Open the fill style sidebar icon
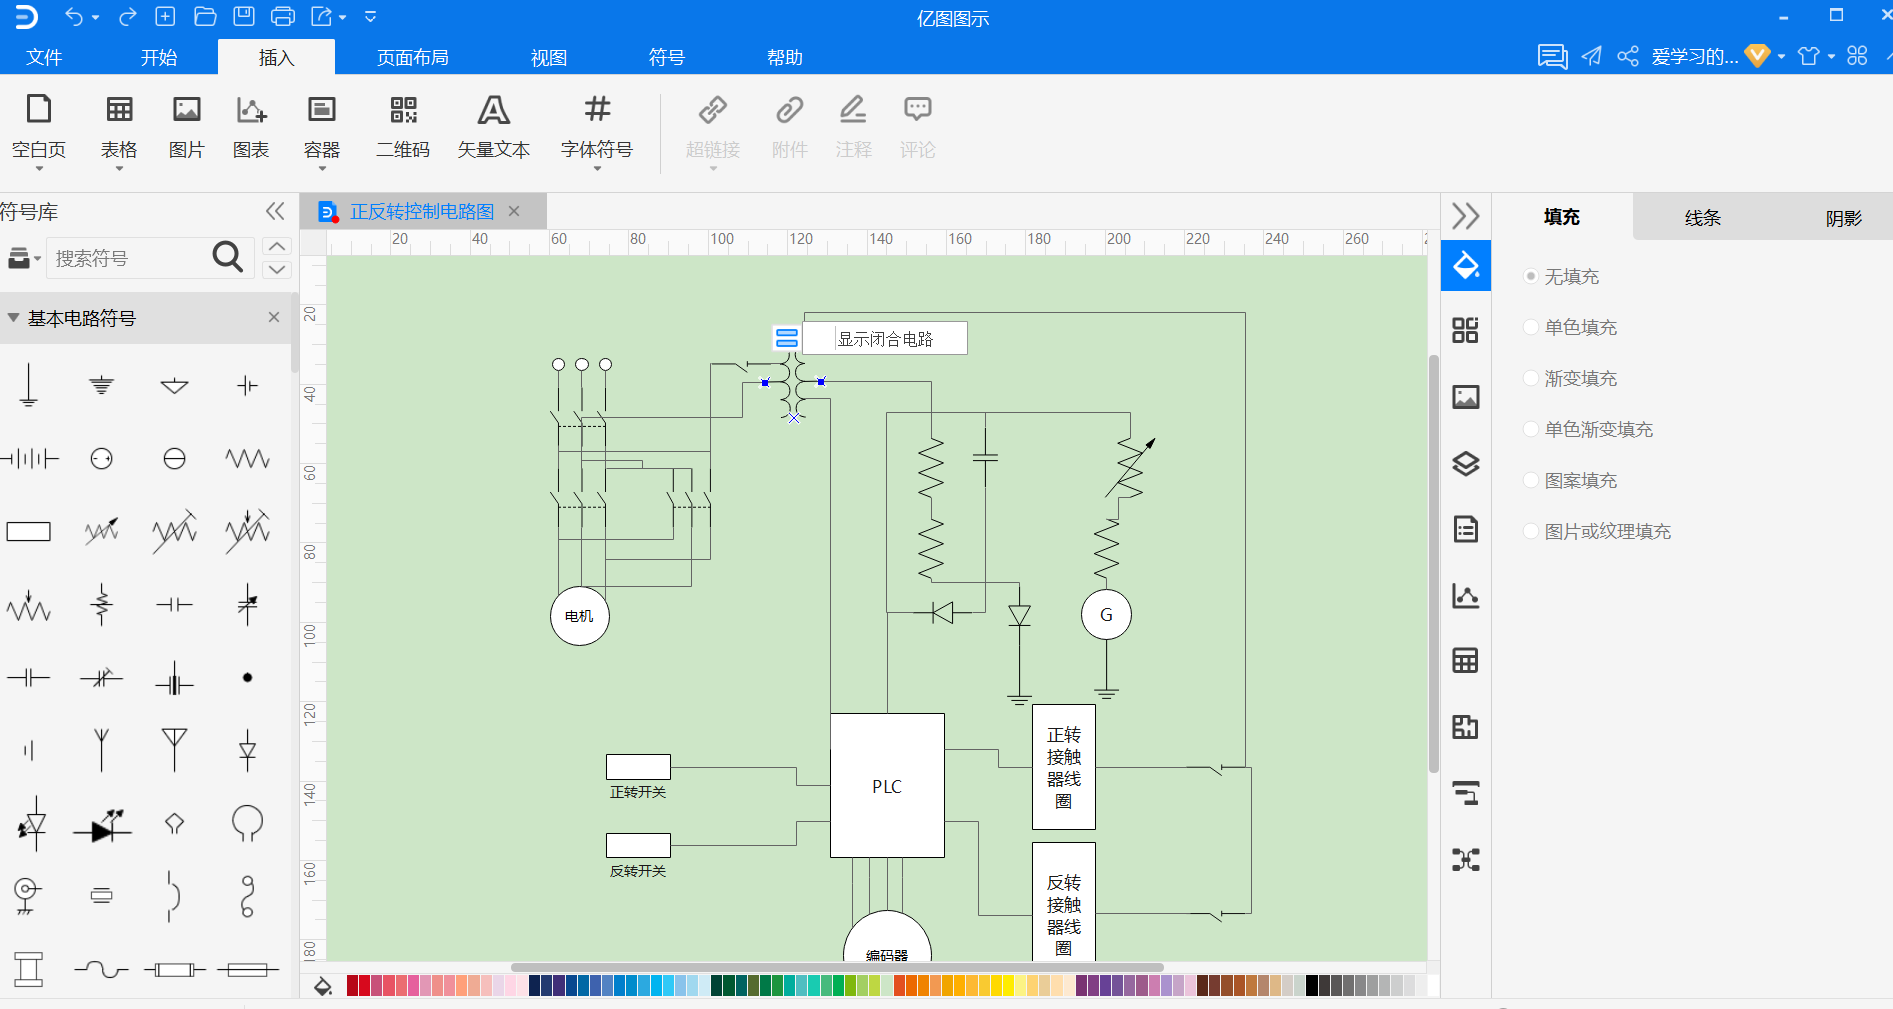 tap(1466, 265)
